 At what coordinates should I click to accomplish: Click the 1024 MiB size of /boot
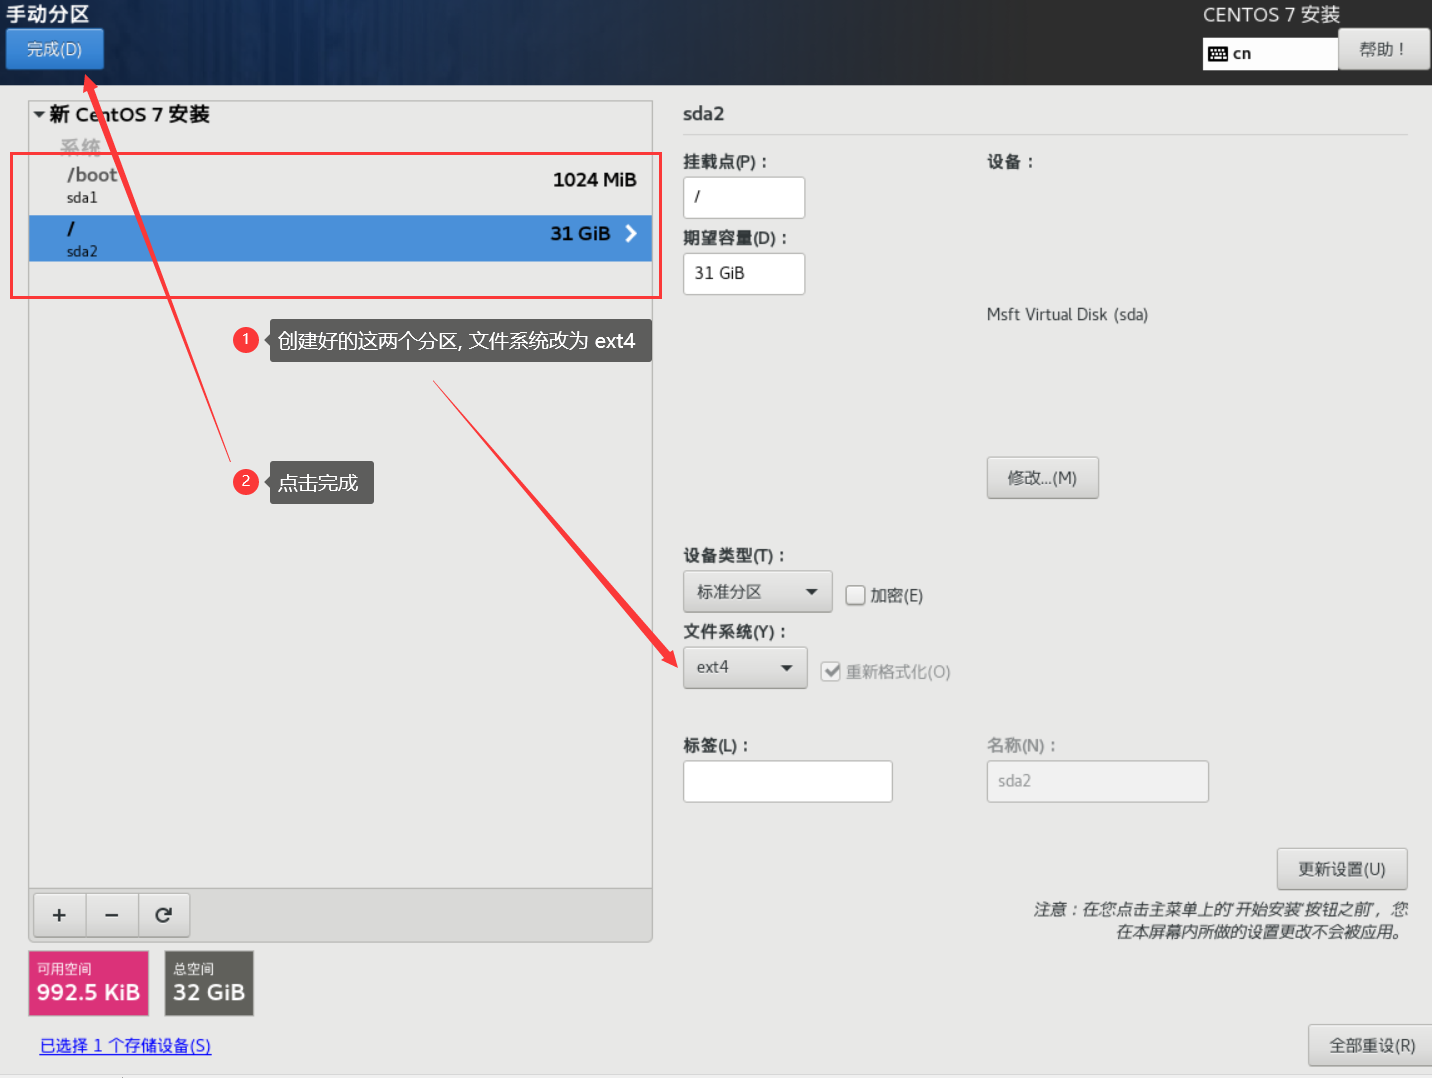(594, 179)
